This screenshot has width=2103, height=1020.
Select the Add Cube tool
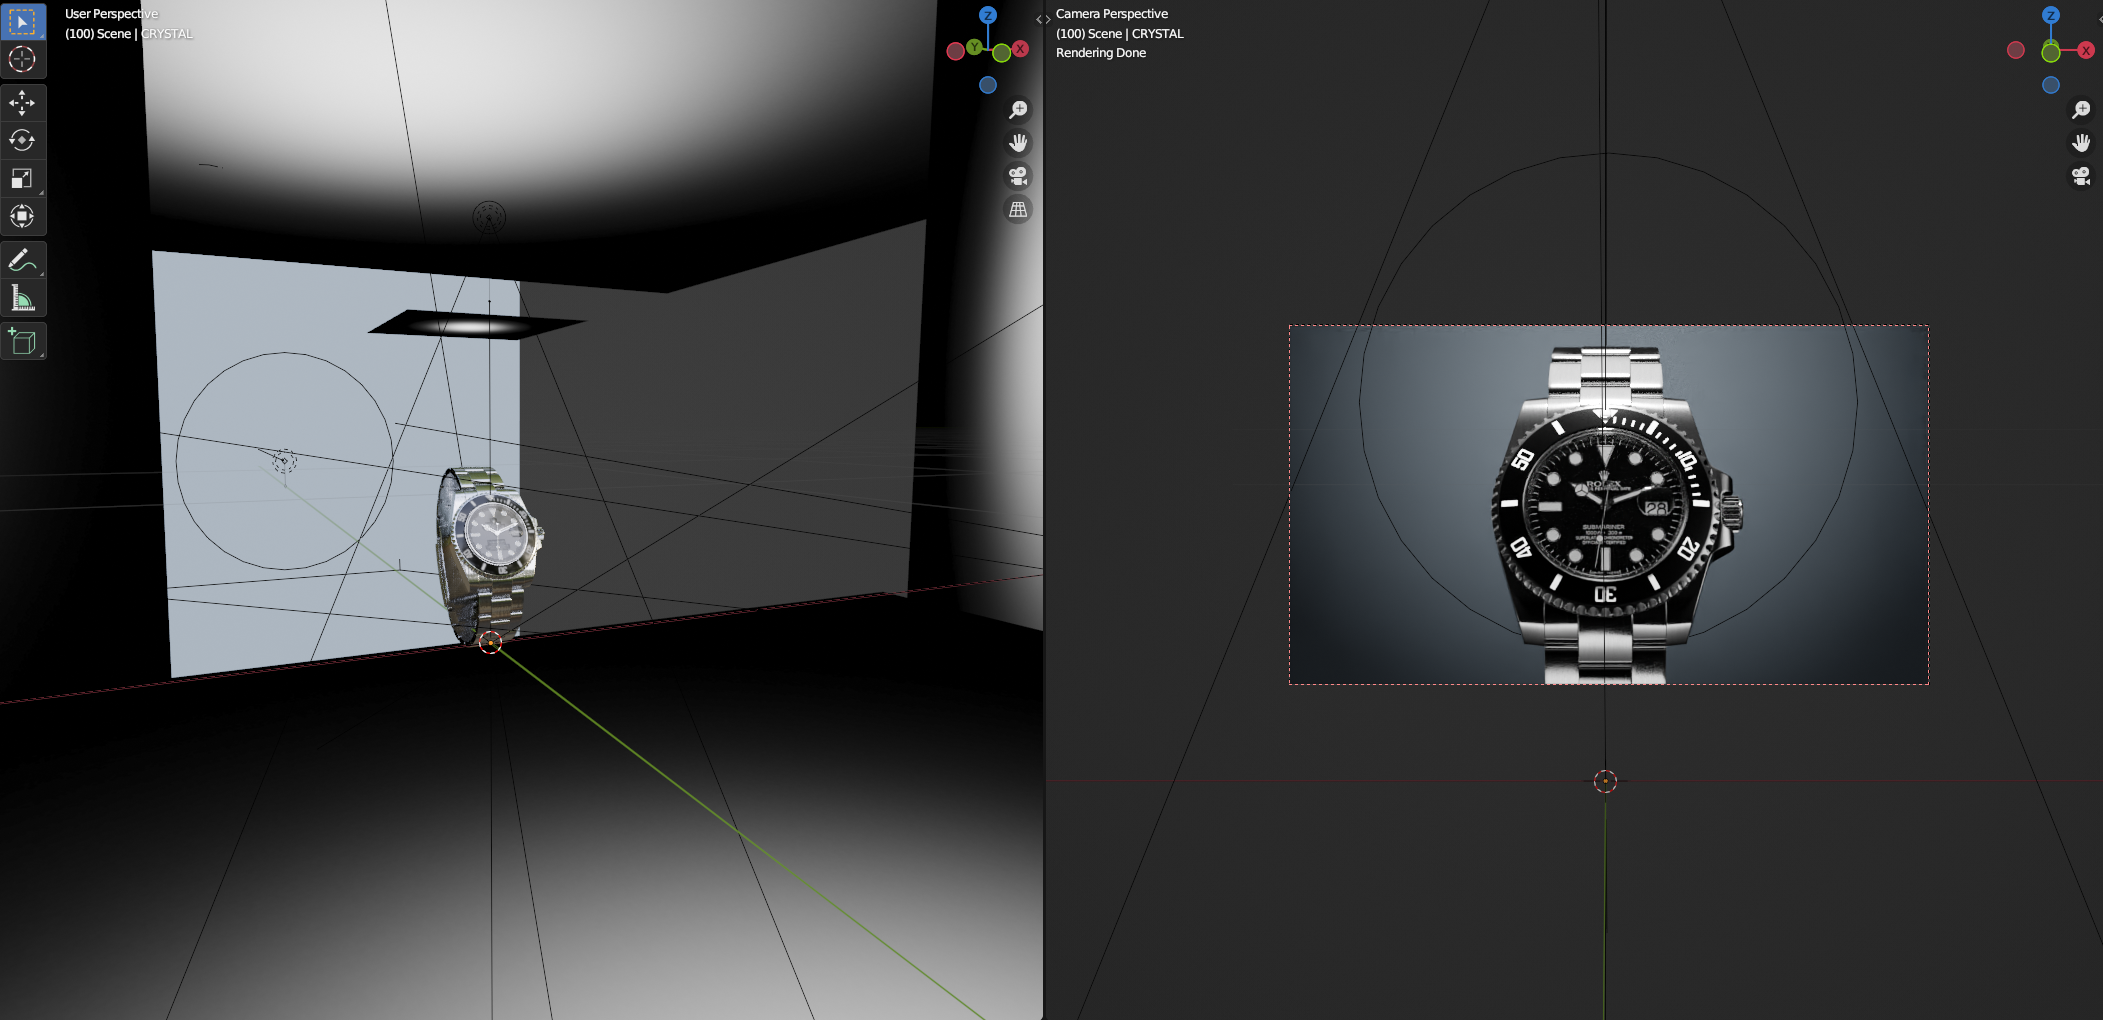point(22,342)
